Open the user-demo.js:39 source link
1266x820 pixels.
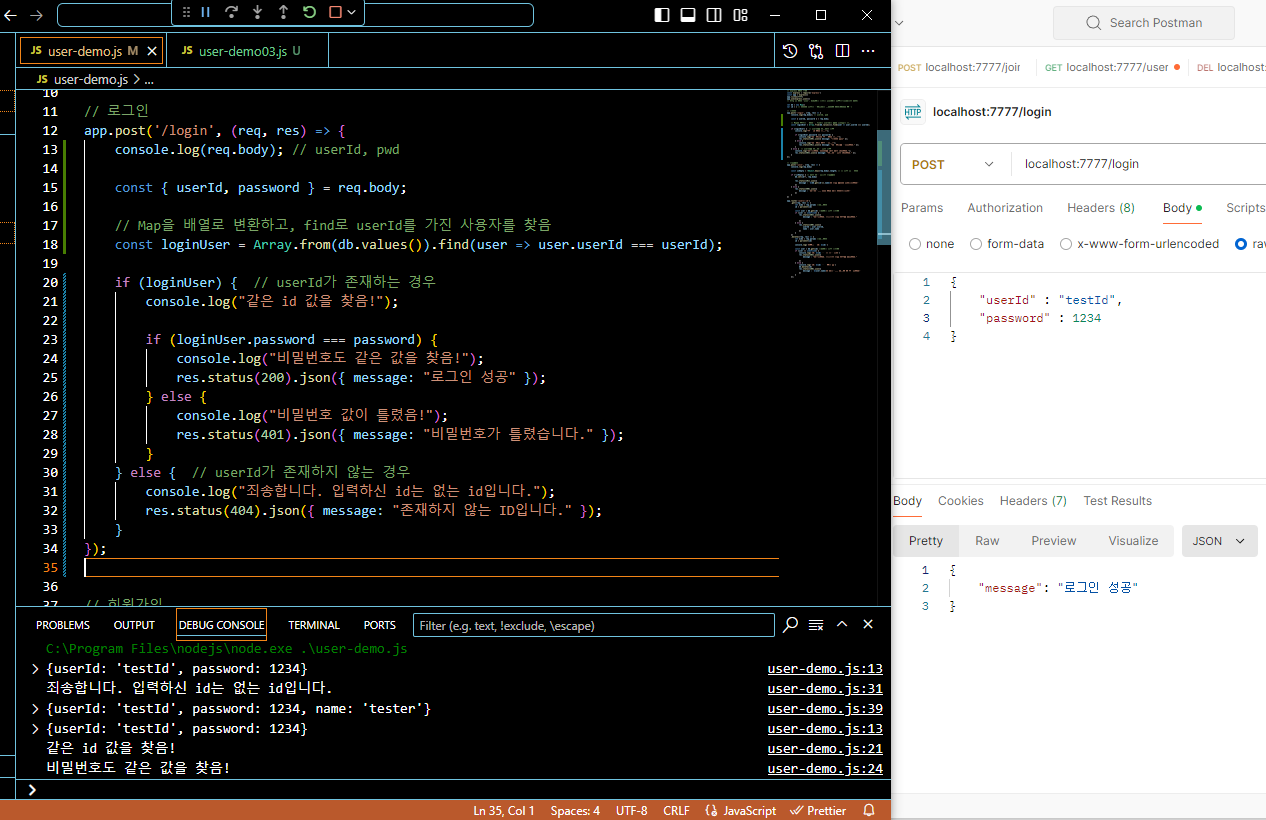click(x=825, y=709)
